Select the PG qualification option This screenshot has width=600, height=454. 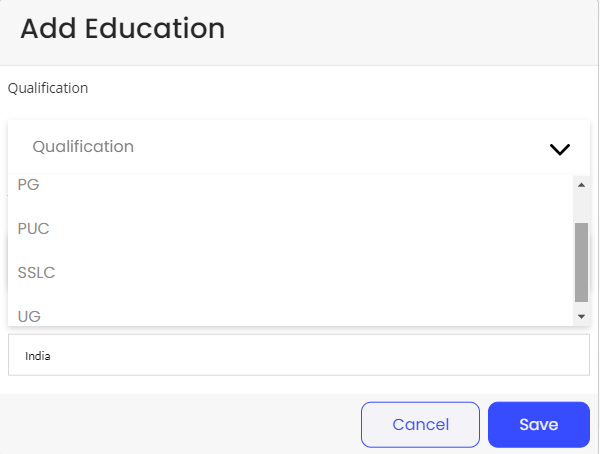[29, 185]
